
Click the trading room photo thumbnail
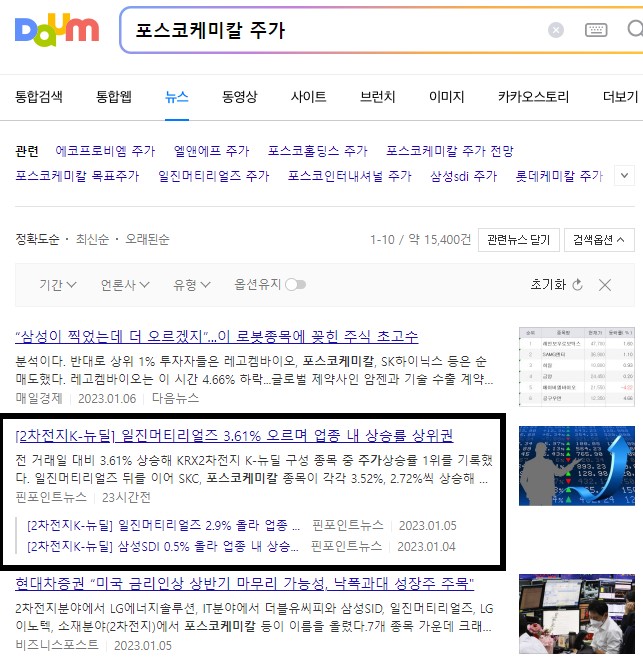point(577,614)
